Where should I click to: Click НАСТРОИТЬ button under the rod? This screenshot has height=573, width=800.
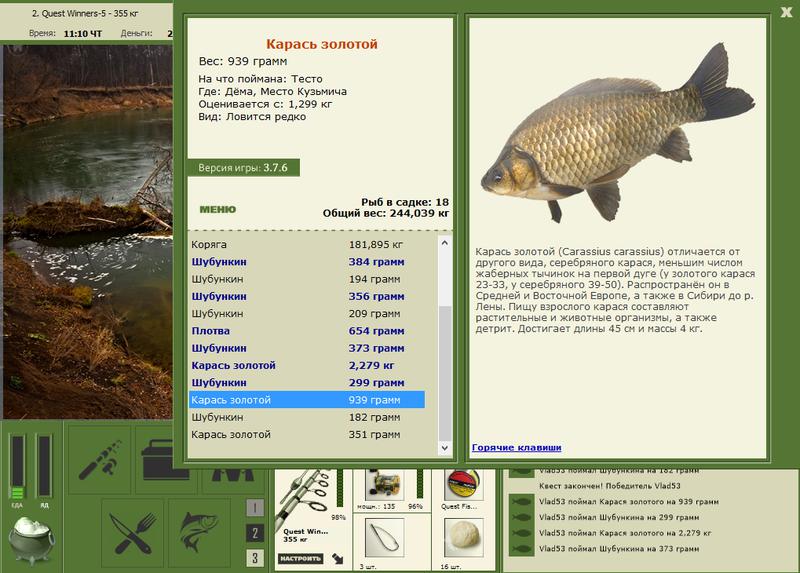point(301,558)
